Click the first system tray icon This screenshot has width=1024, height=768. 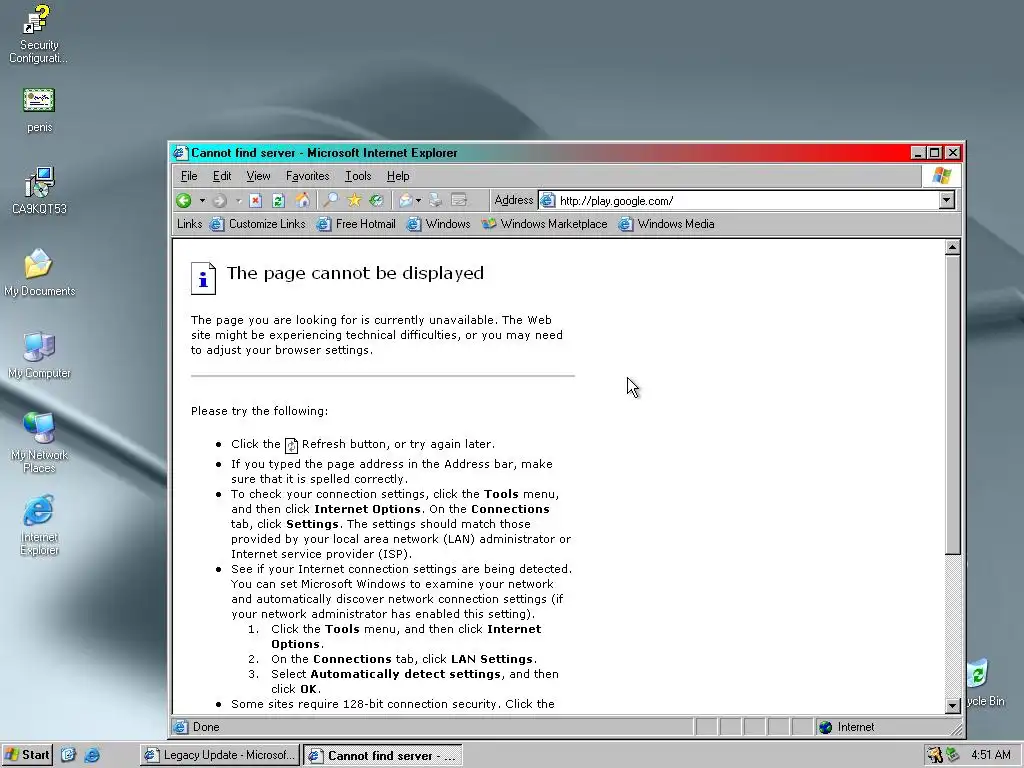(x=935, y=755)
